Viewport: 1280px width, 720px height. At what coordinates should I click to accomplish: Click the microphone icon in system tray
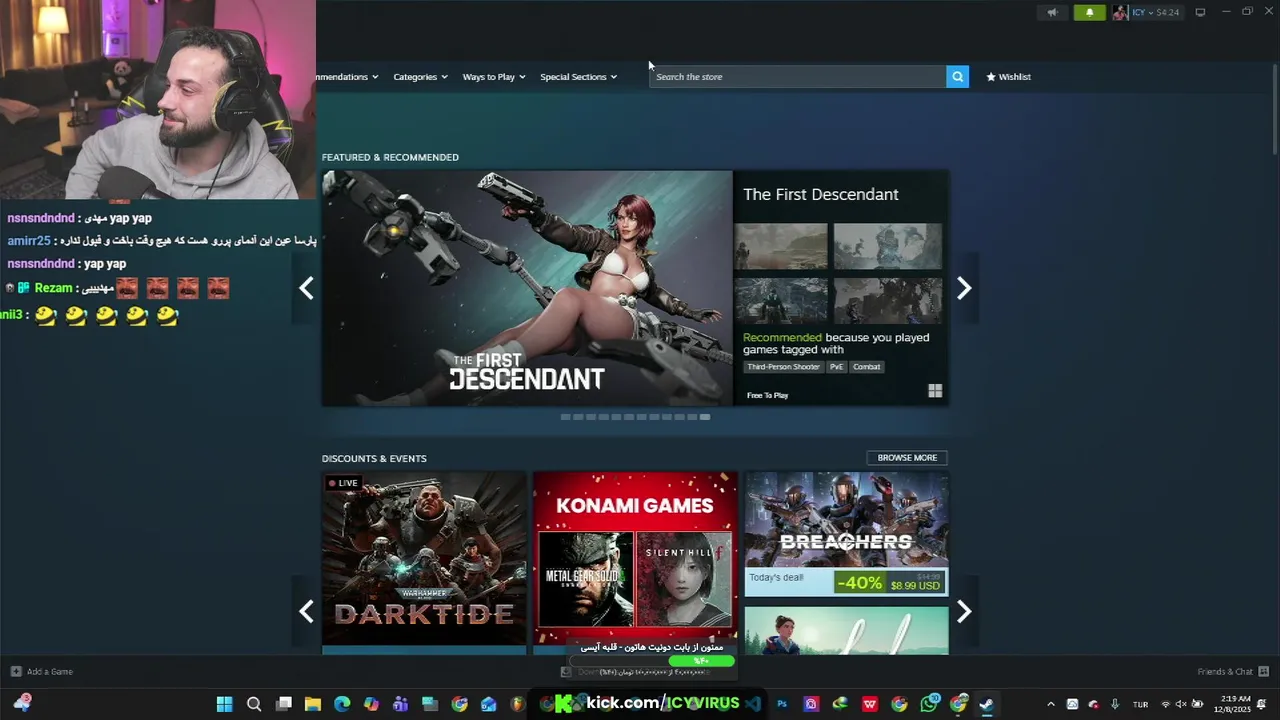click(x=1114, y=704)
